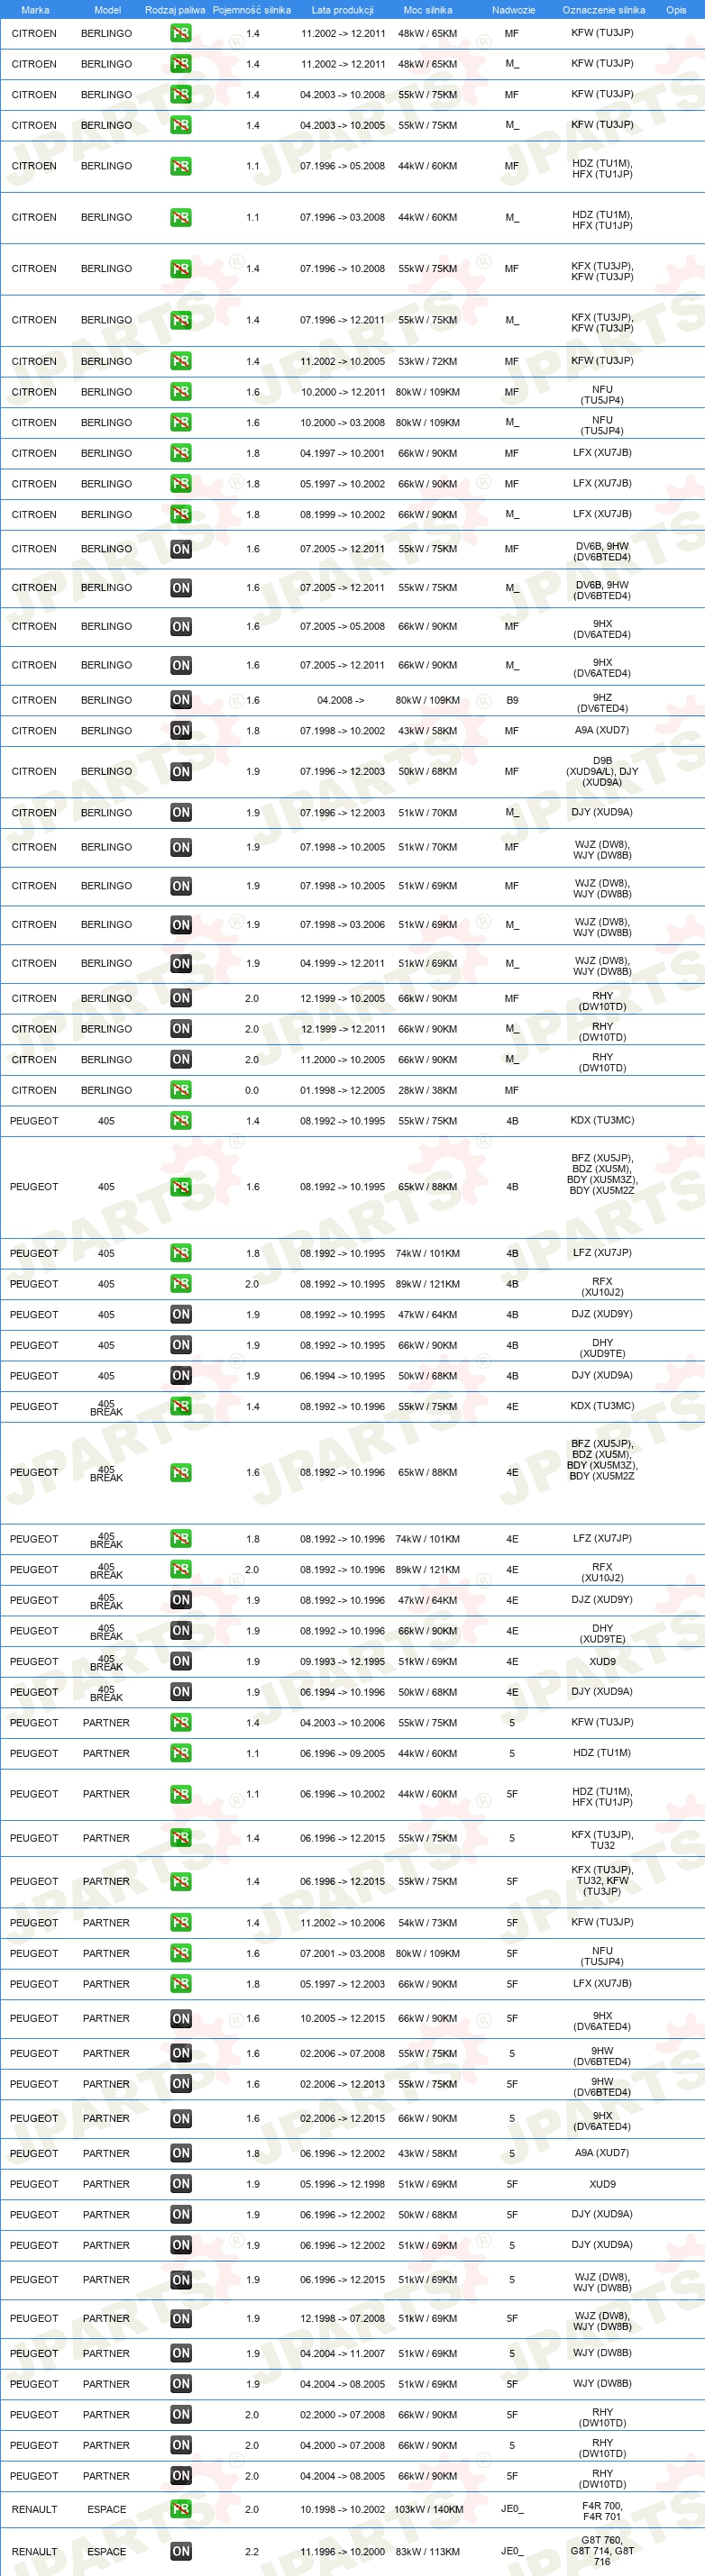Screen dimensions: 705x2576
Task: Click ON diesel icon in Renault Espace 2.2 row
Action: tap(181, 2552)
